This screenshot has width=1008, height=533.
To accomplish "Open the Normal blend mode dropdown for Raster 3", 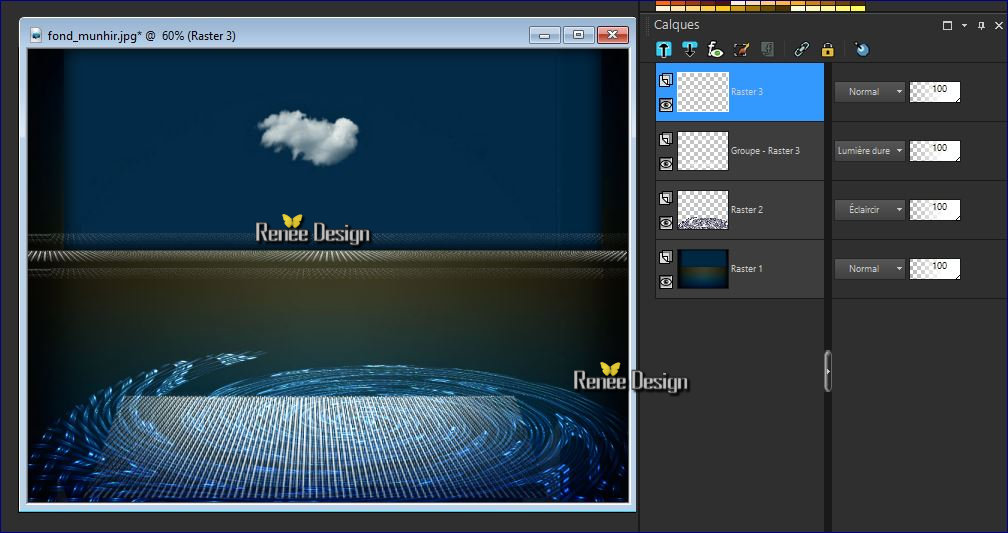I will coord(870,92).
